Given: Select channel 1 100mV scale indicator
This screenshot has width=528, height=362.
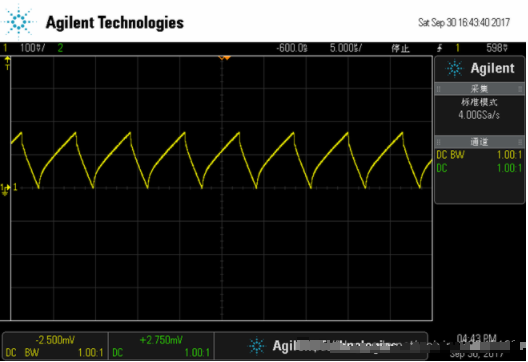Looking at the screenshot, I should (x=32, y=48).
